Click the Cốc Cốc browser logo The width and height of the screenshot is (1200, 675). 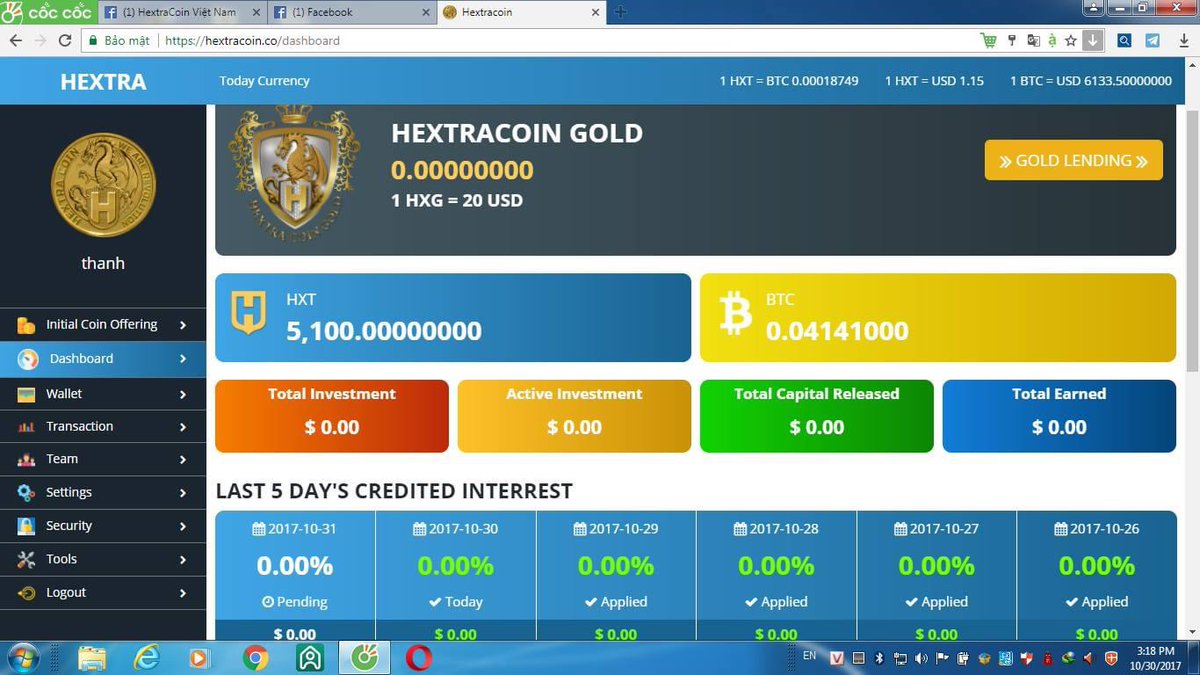(48, 12)
